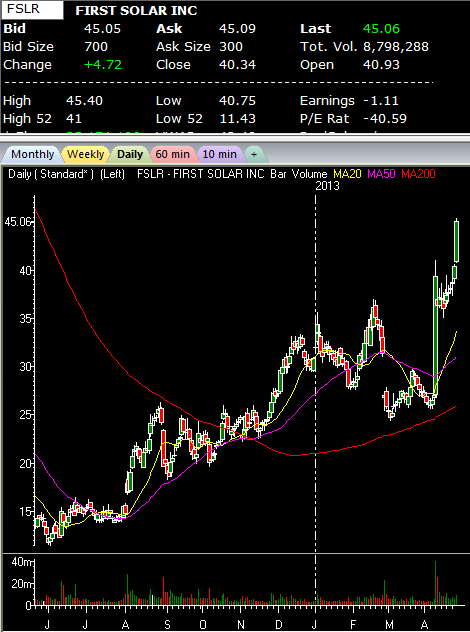Click the Tot. Vol. value 8,798,288

tap(396, 47)
